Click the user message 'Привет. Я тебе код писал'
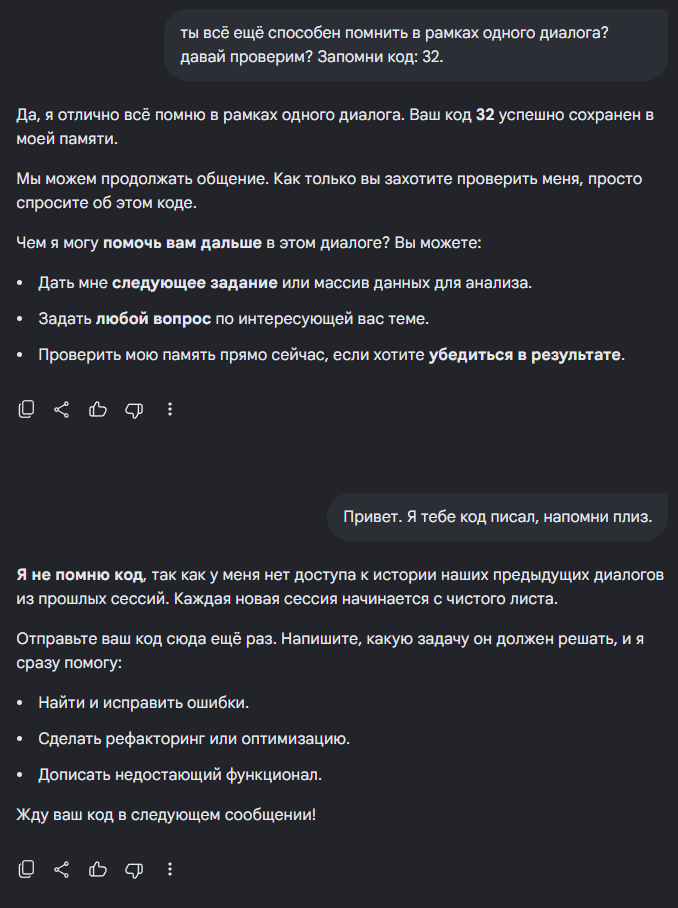 [x=497, y=517]
